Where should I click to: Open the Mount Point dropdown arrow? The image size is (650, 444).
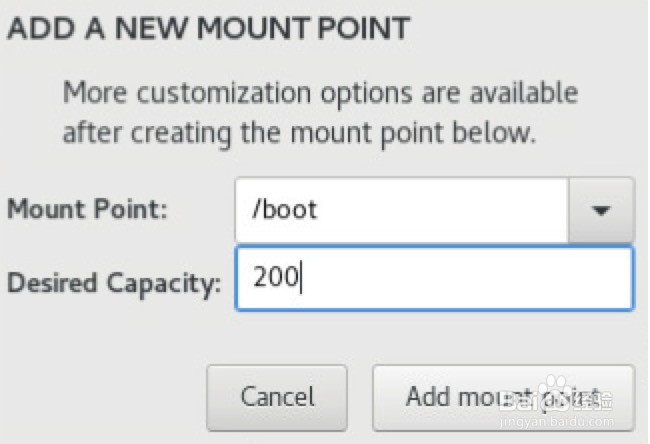click(x=601, y=210)
